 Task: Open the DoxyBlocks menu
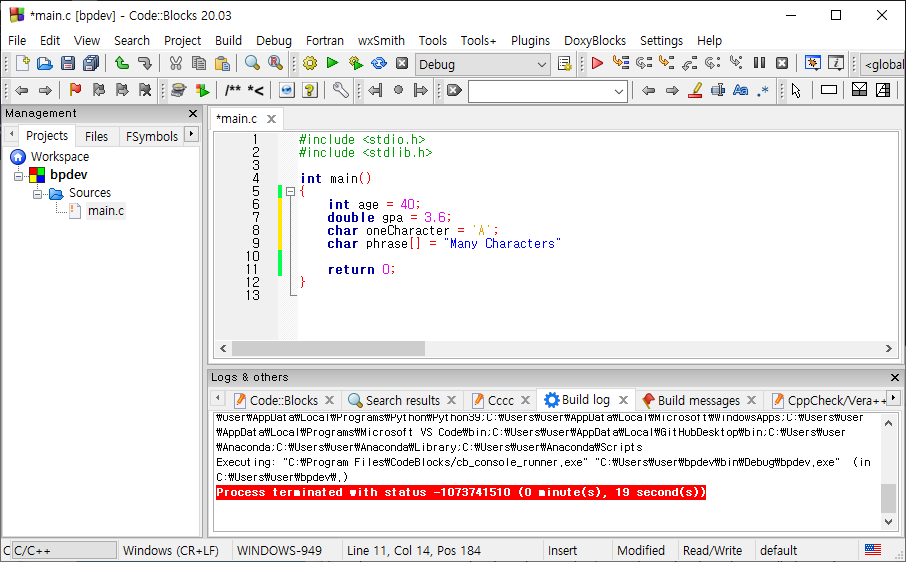[595, 40]
